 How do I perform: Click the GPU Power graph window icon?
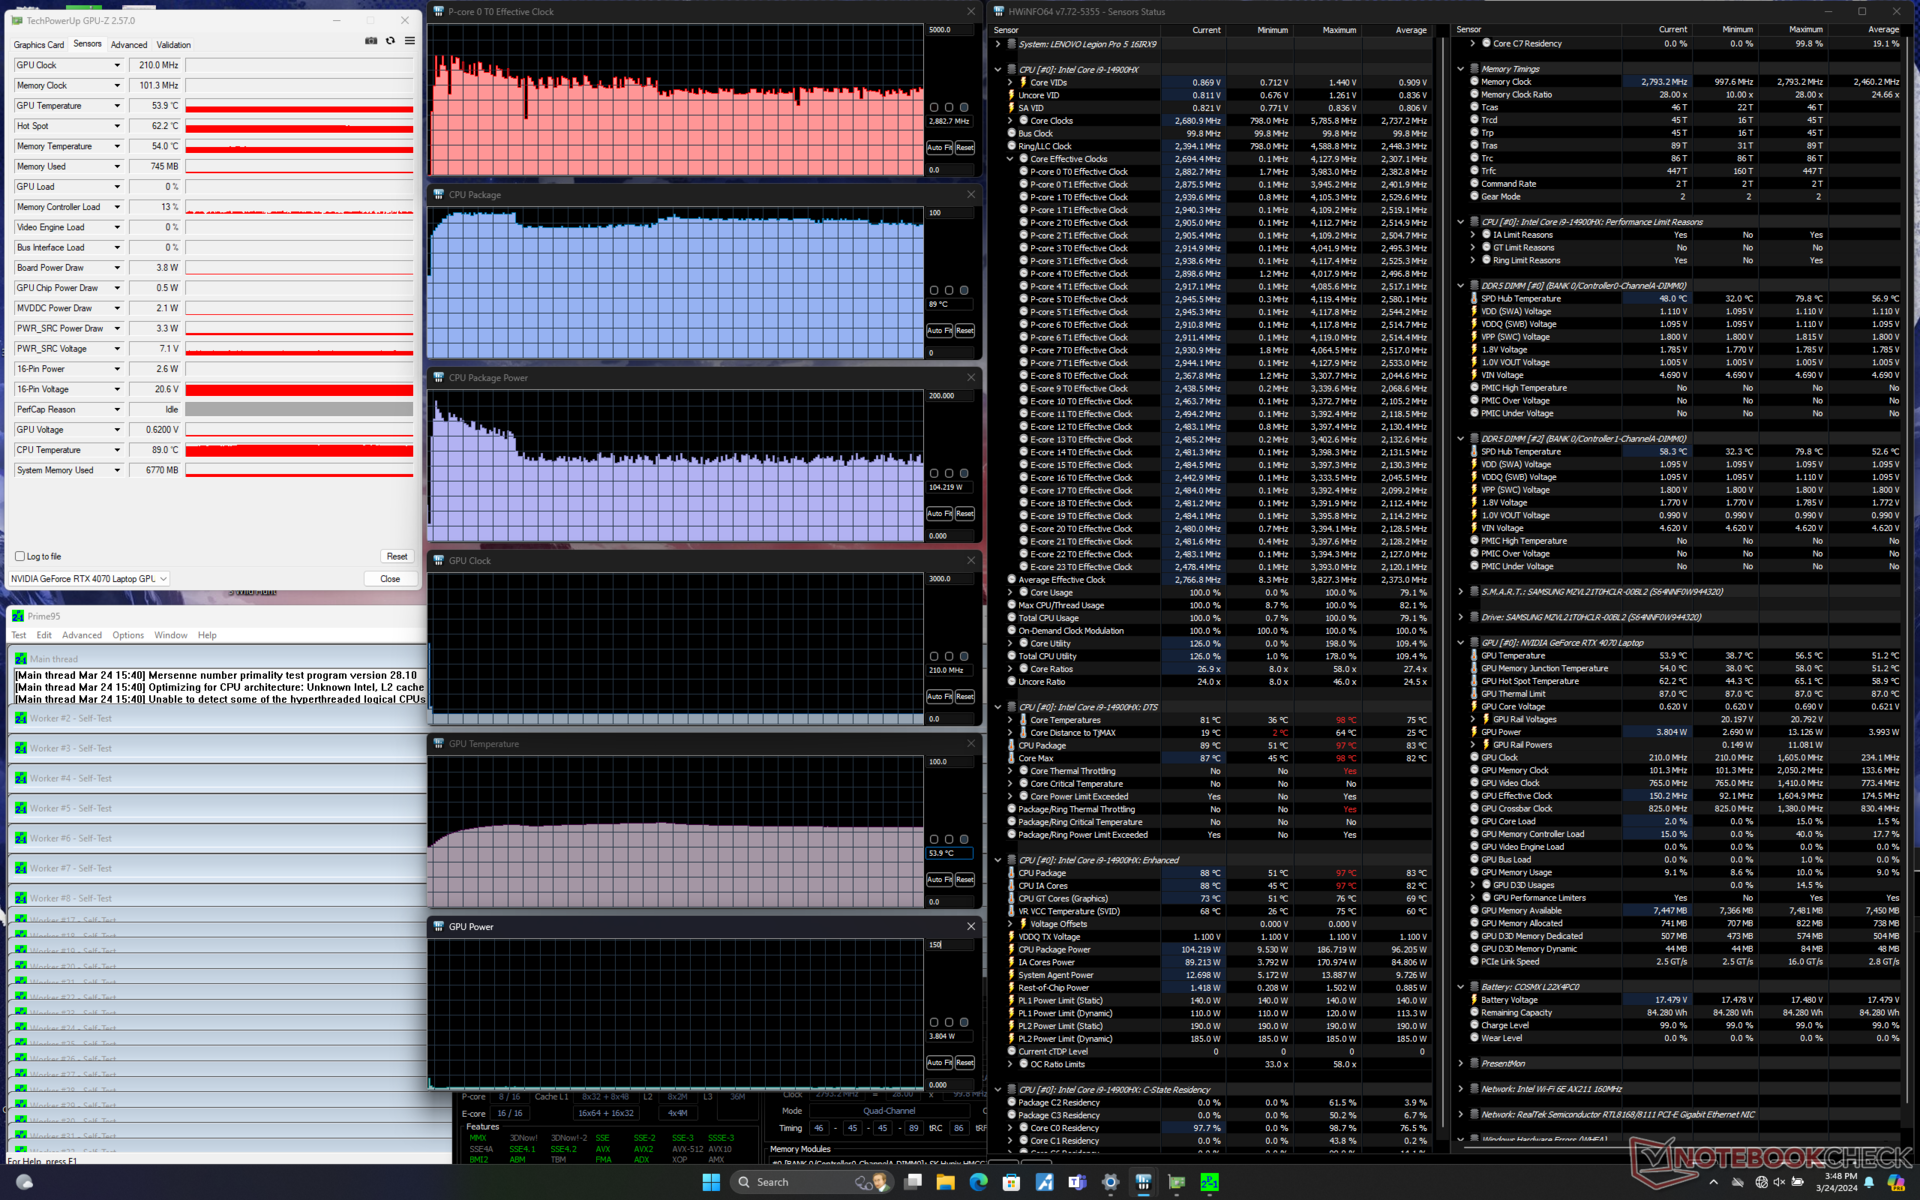(438, 927)
